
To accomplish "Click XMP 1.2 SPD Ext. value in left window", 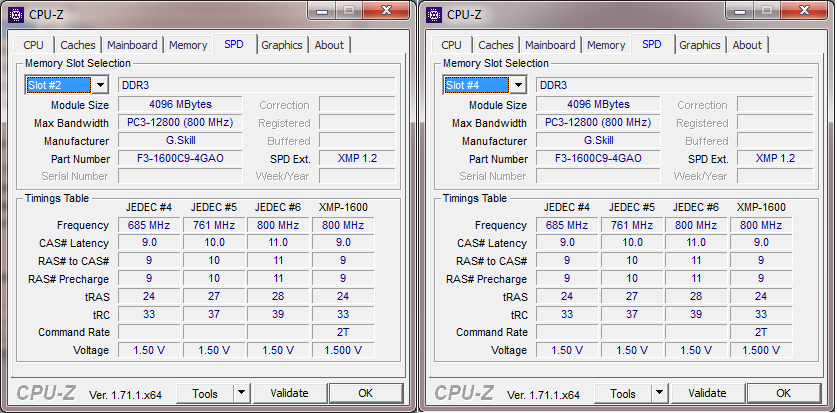I will tap(357, 158).
